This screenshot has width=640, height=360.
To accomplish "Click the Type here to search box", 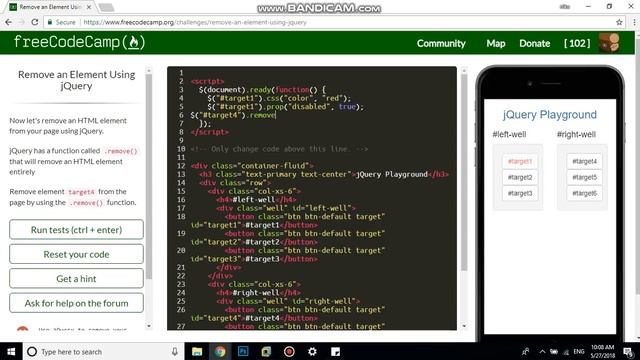I will [x=103, y=351].
